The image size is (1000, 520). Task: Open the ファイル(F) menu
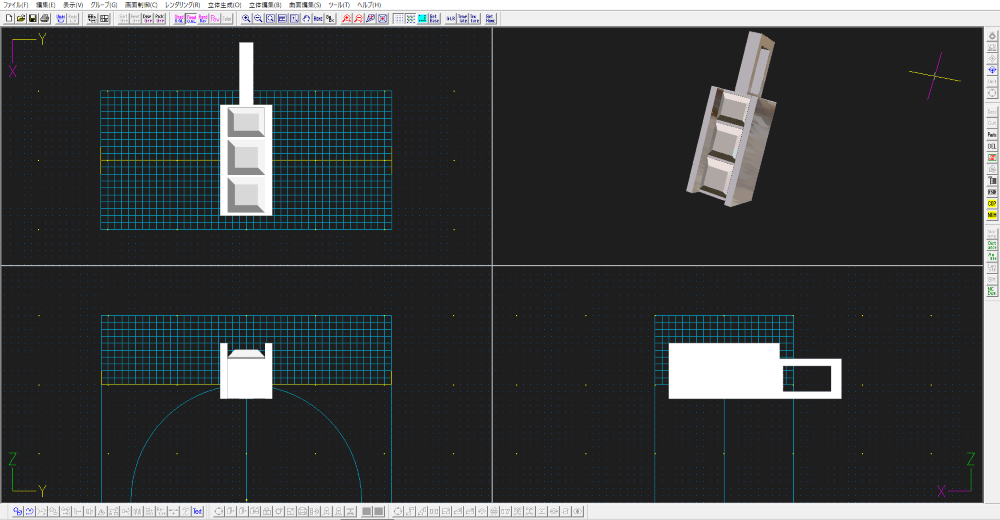point(16,5)
